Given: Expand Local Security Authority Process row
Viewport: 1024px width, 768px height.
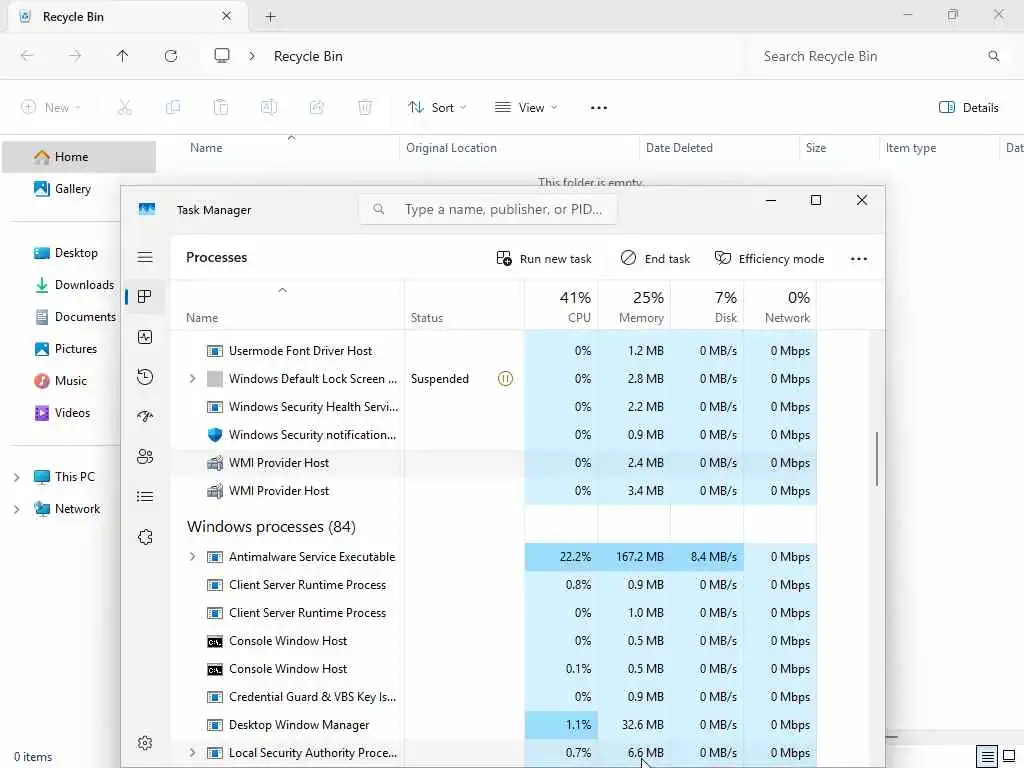Looking at the screenshot, I should point(193,753).
